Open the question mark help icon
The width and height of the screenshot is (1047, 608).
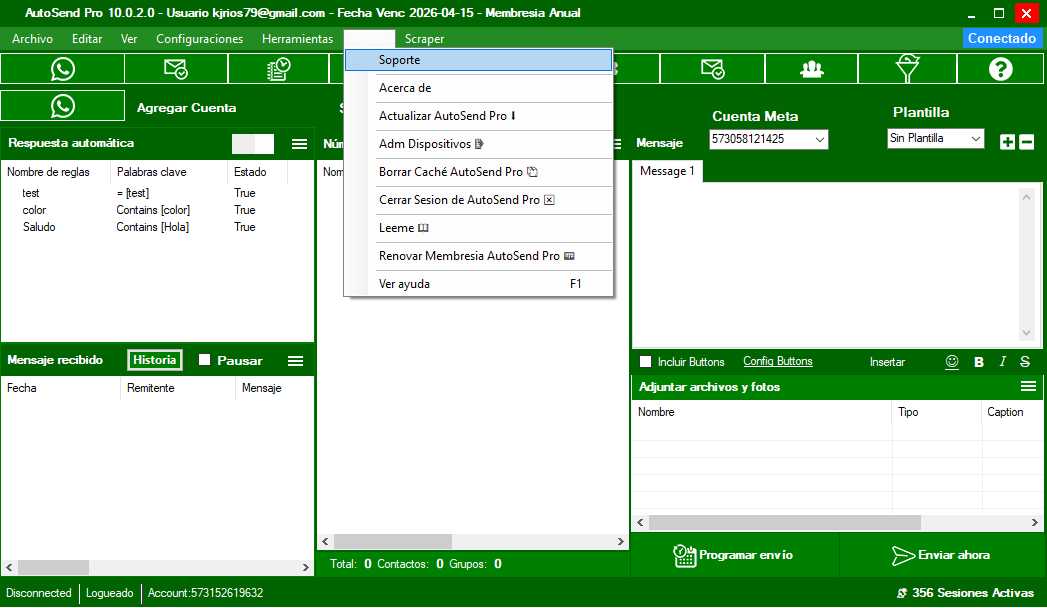(x=1000, y=68)
